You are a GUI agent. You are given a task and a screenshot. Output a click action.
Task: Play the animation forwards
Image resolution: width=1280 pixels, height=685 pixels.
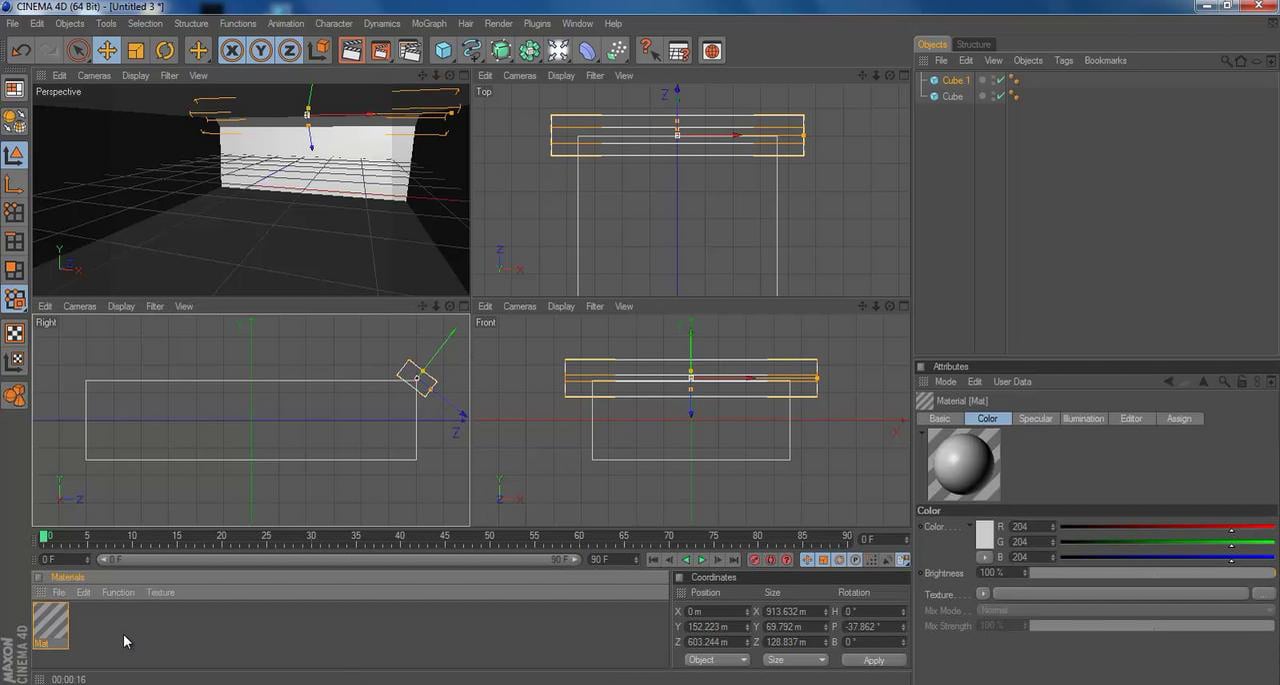(702, 560)
